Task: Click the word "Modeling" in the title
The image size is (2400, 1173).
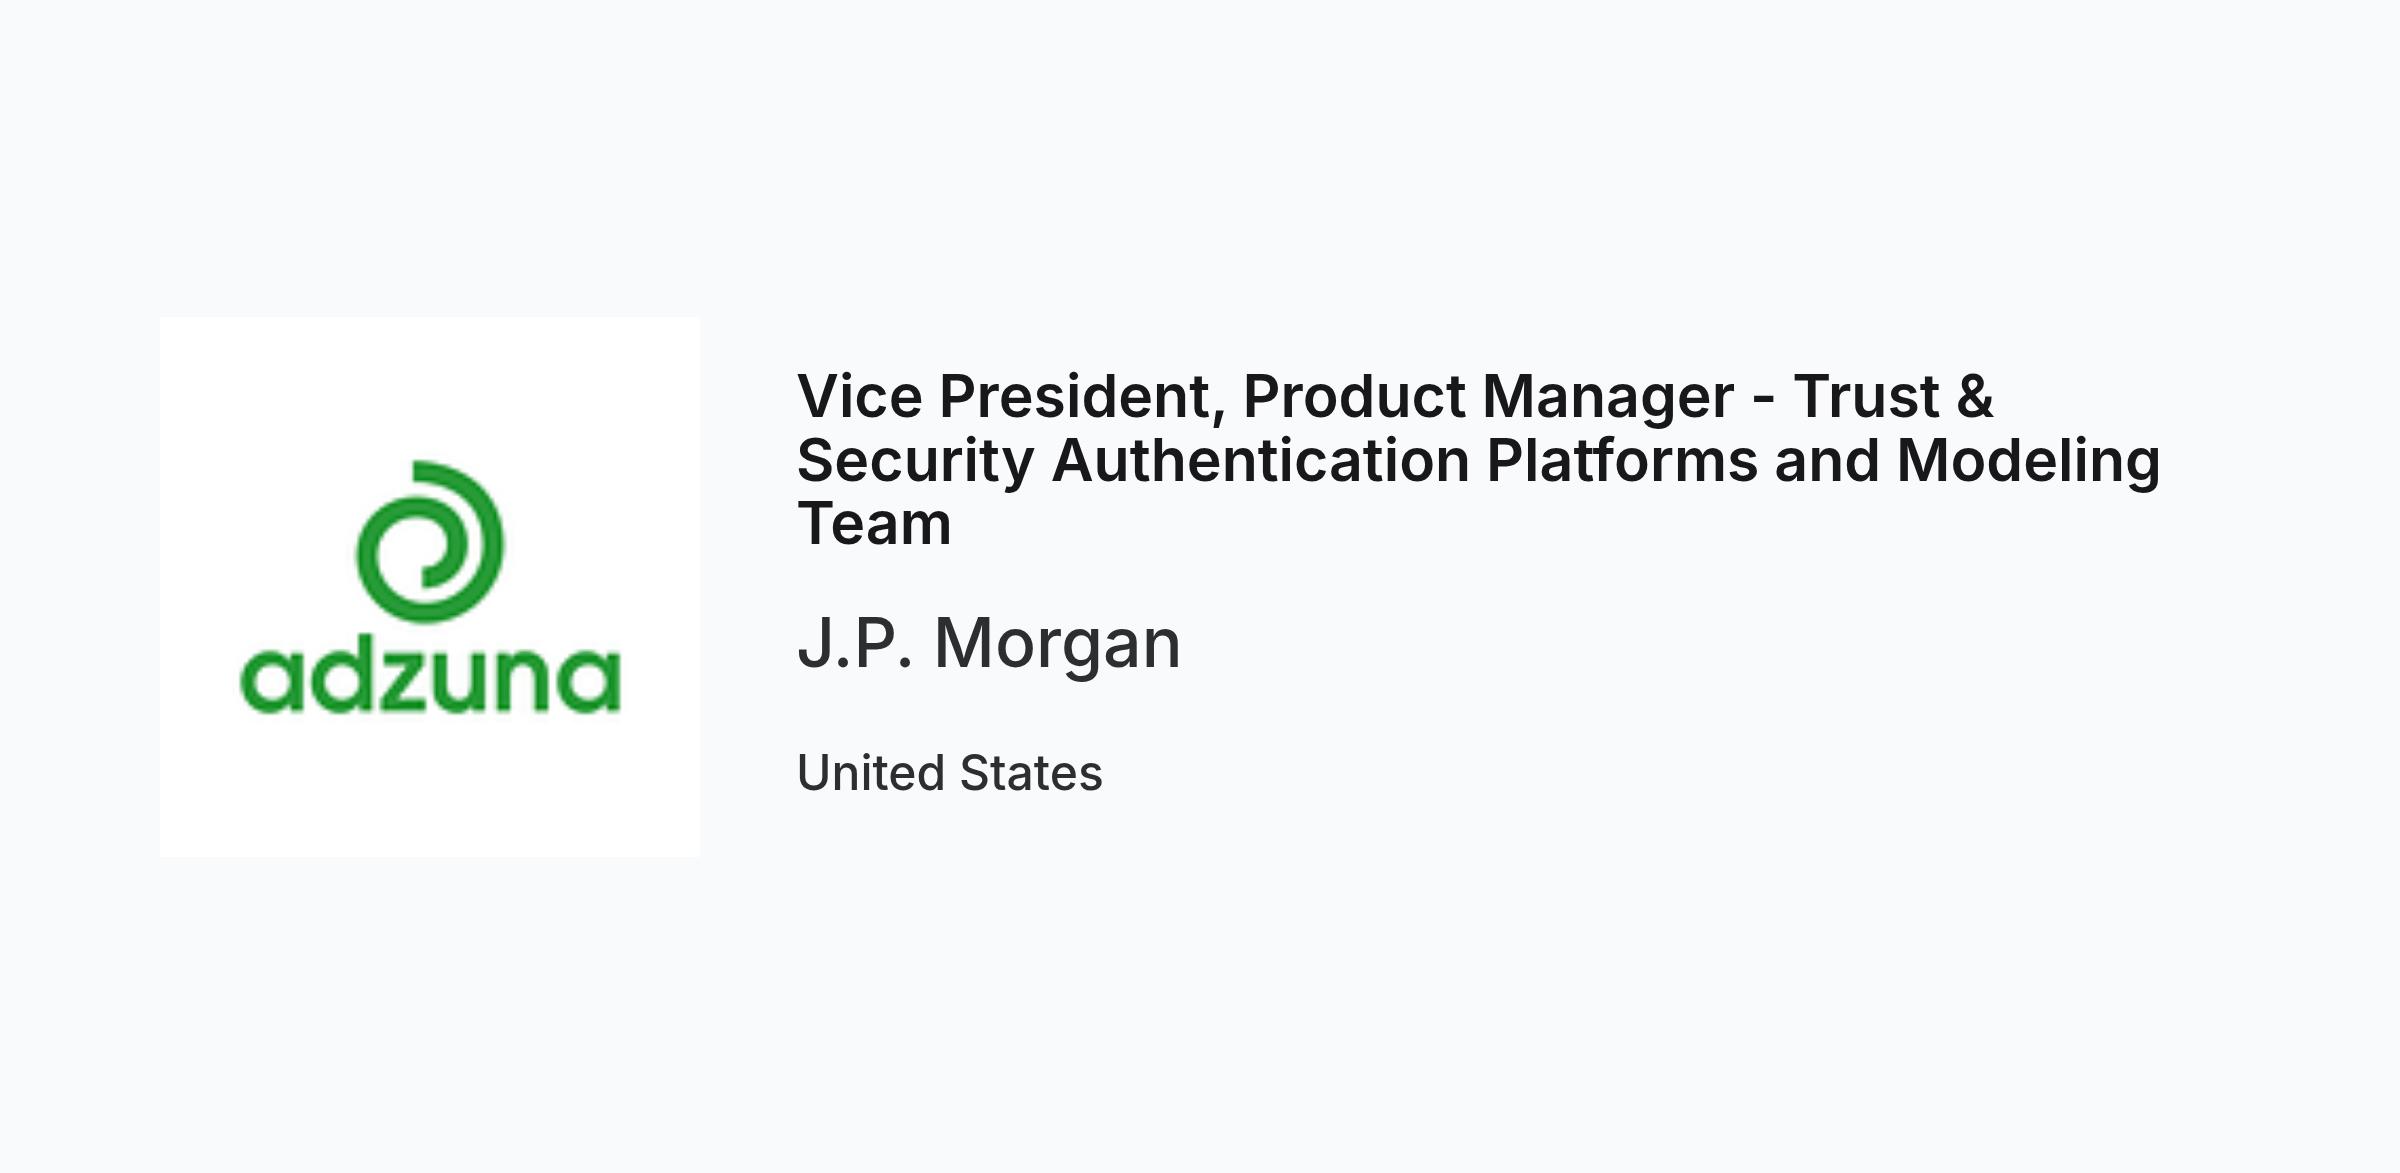Action: 2029,461
